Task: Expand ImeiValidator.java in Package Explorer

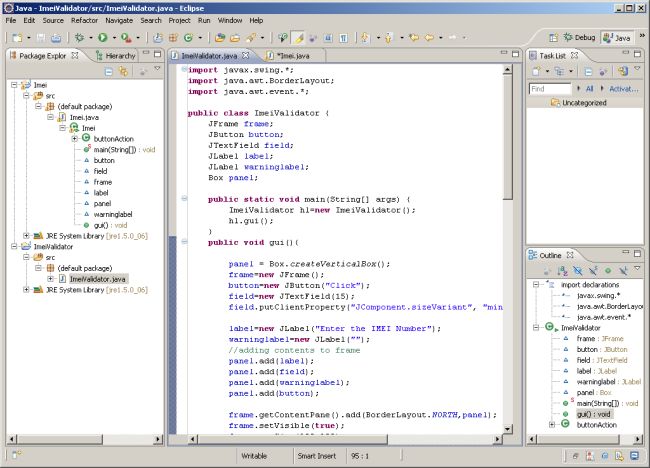Action: 51,278
